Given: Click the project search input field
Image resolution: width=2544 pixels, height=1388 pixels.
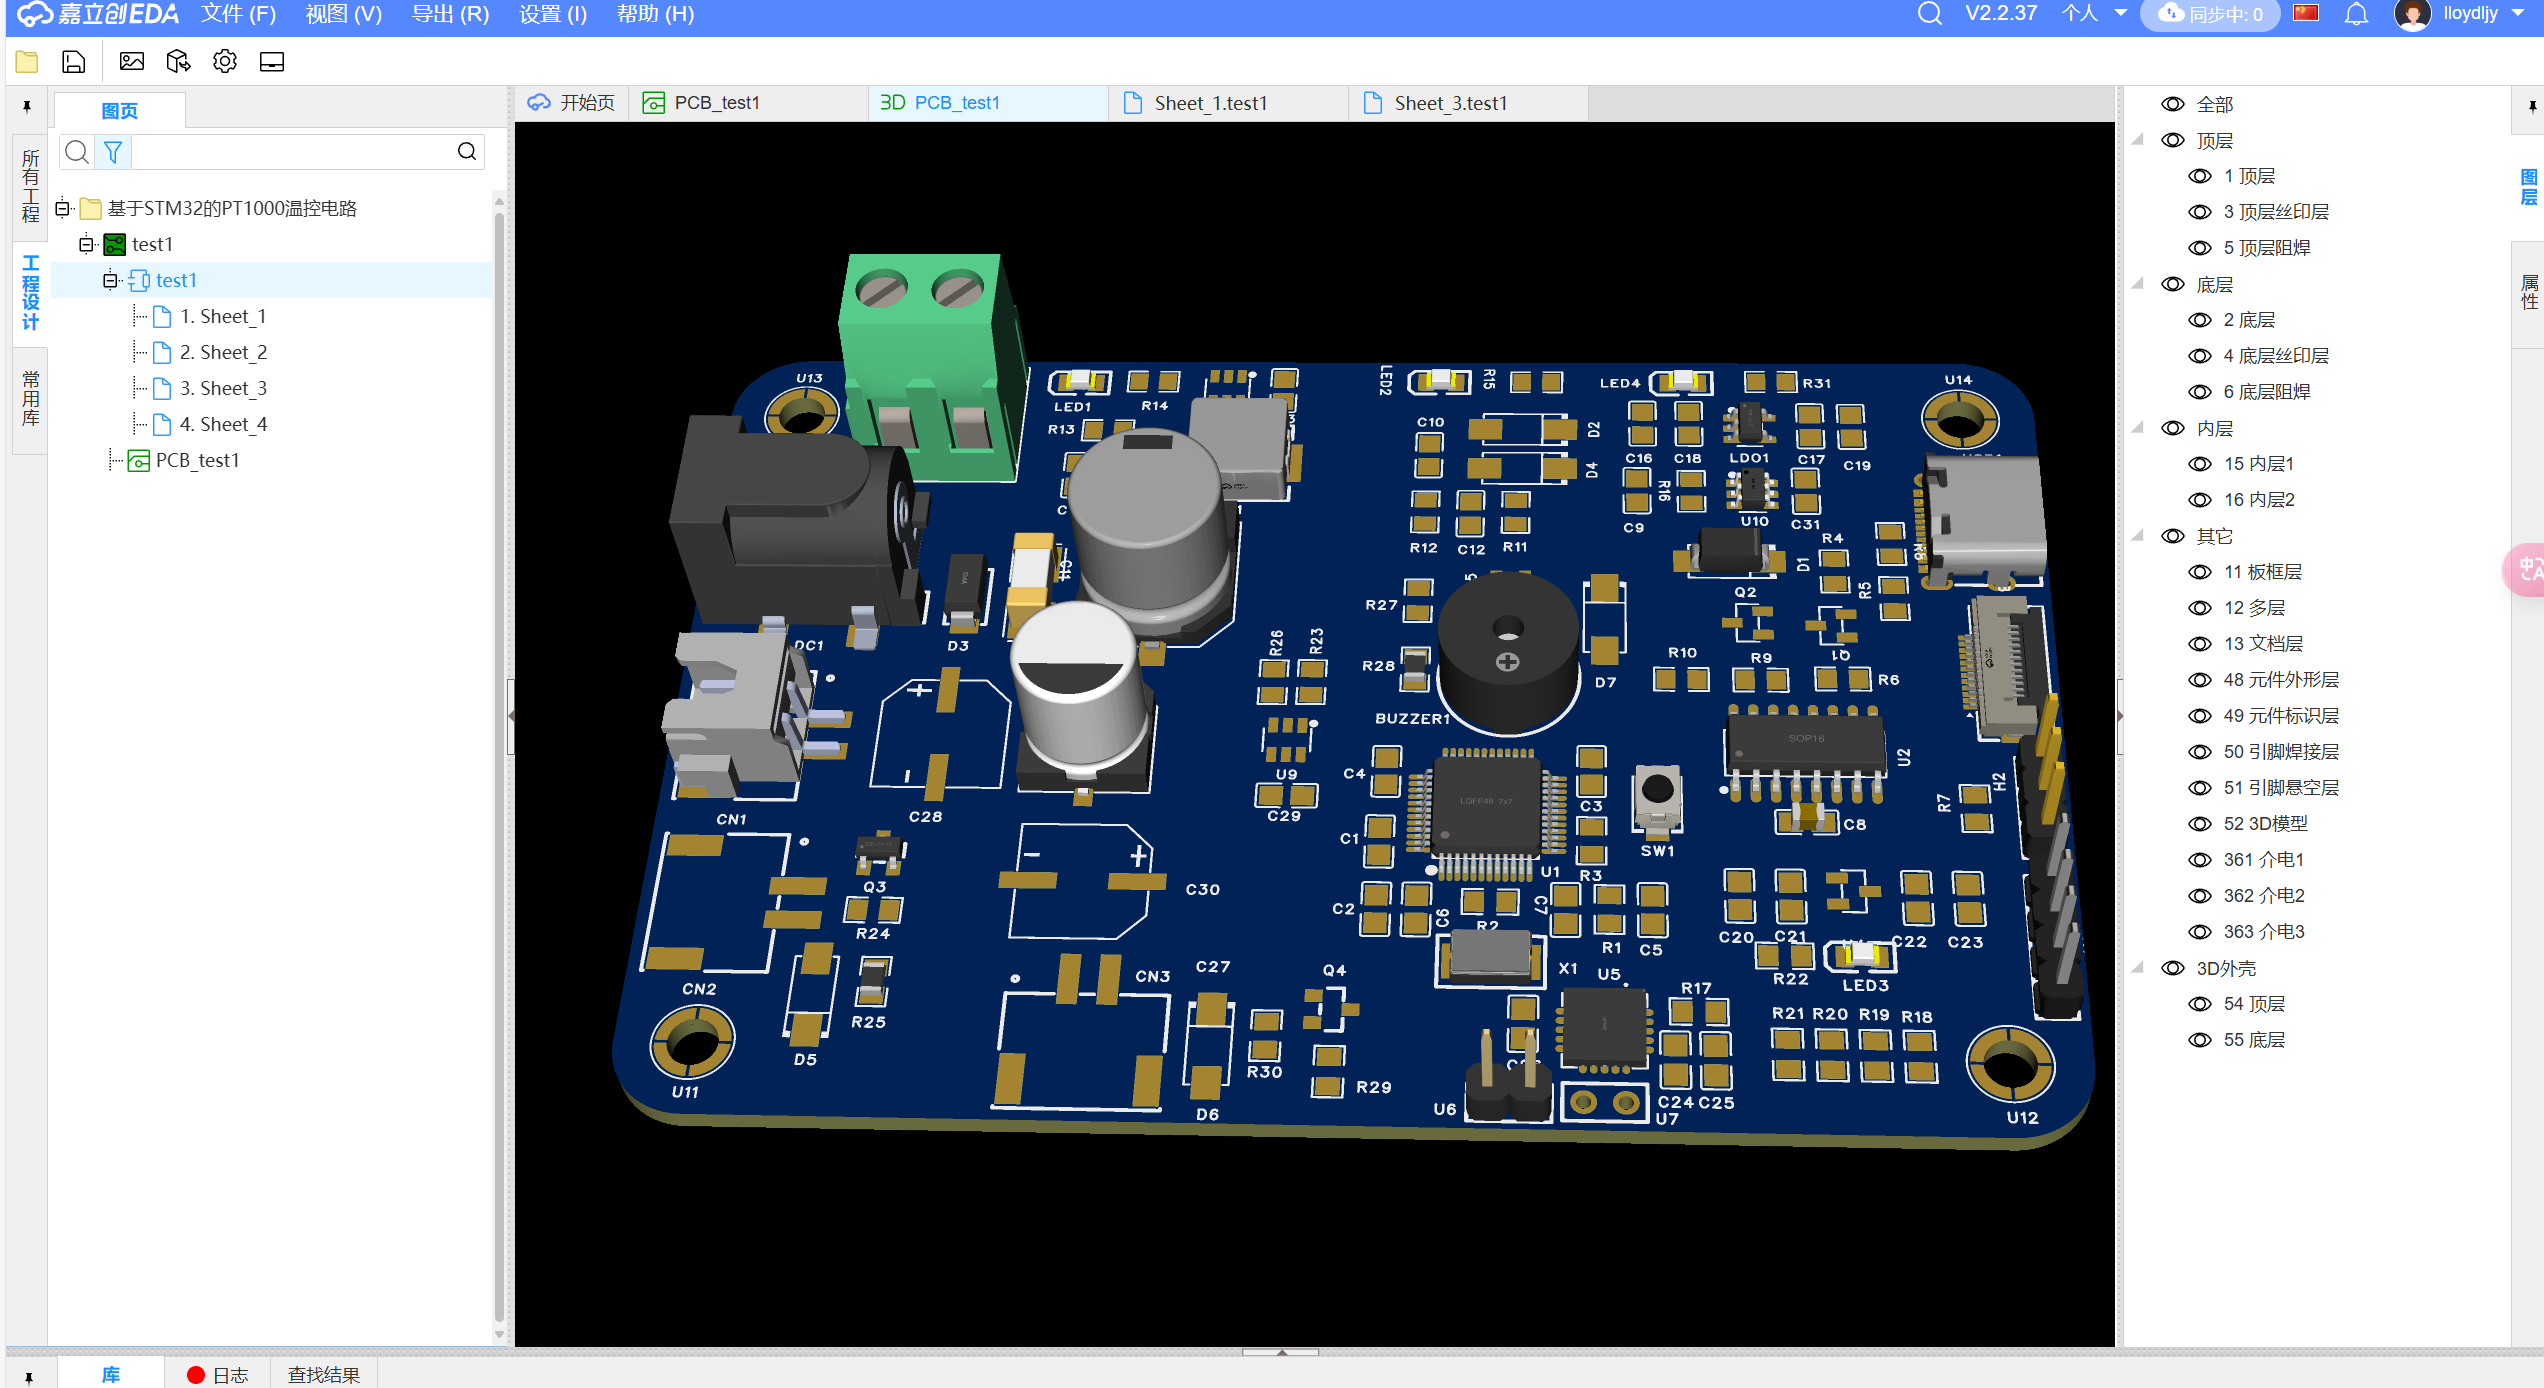Looking at the screenshot, I should coord(292,152).
